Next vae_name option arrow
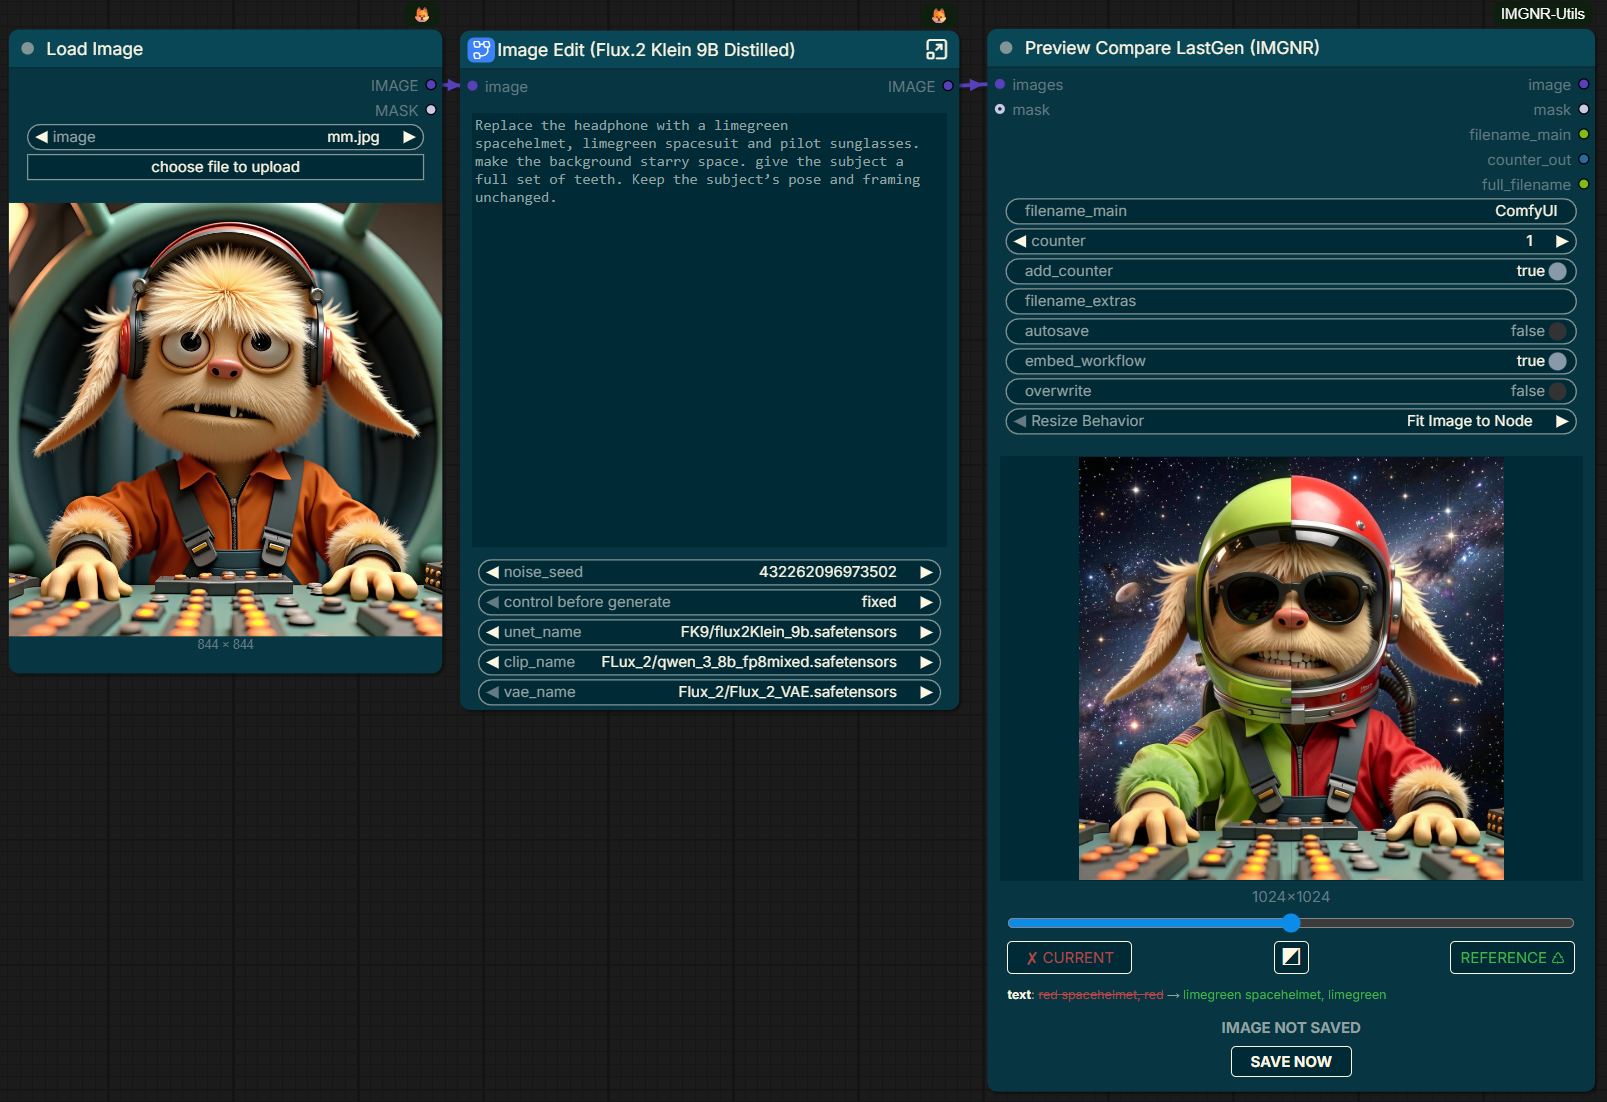1607x1102 pixels. tap(926, 692)
